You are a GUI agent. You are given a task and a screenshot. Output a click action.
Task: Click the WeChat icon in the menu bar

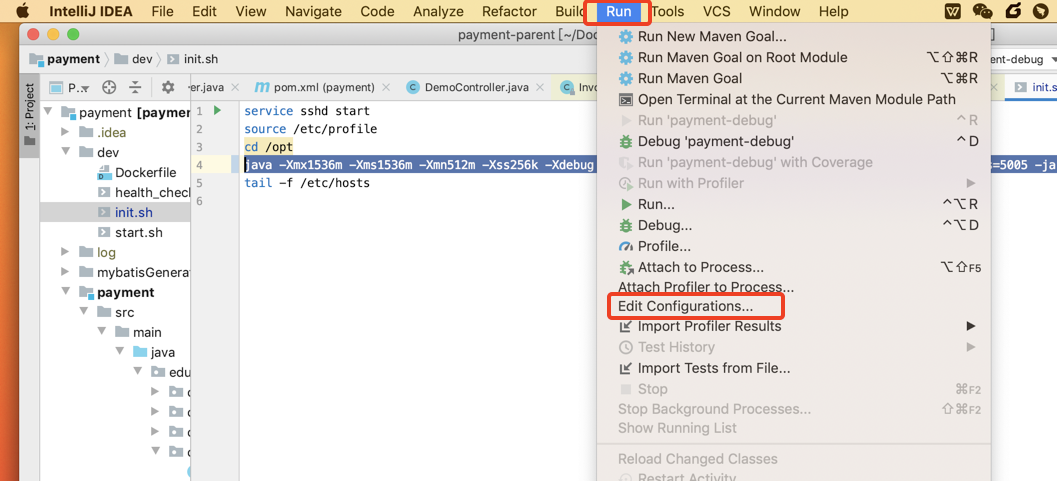(x=983, y=11)
